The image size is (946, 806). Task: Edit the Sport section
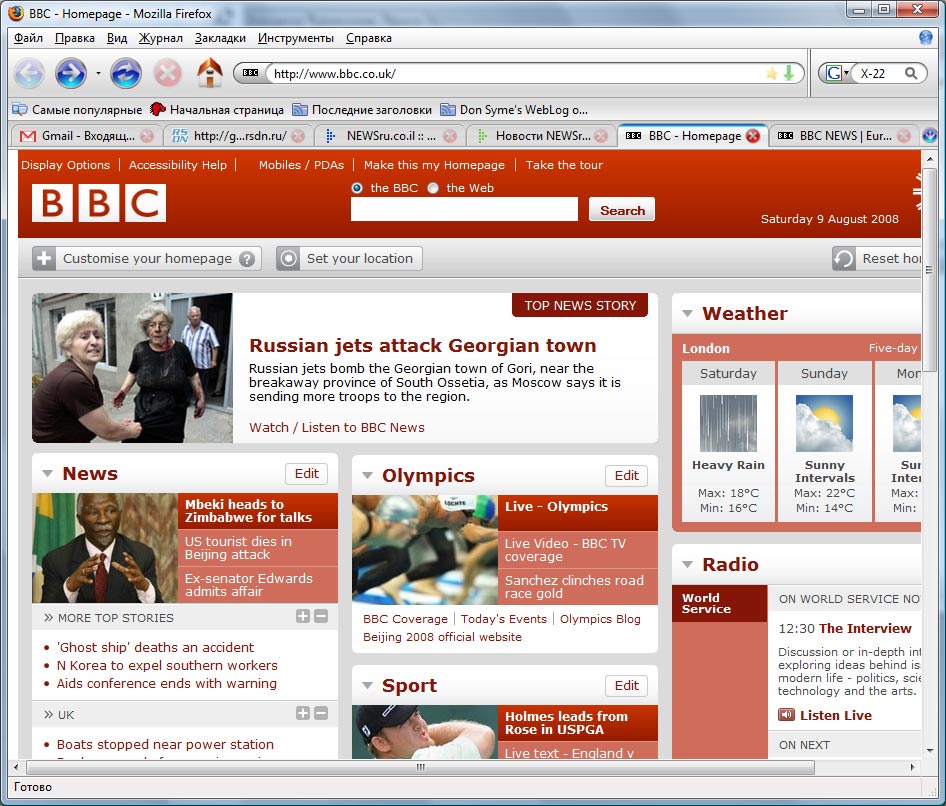tap(626, 686)
